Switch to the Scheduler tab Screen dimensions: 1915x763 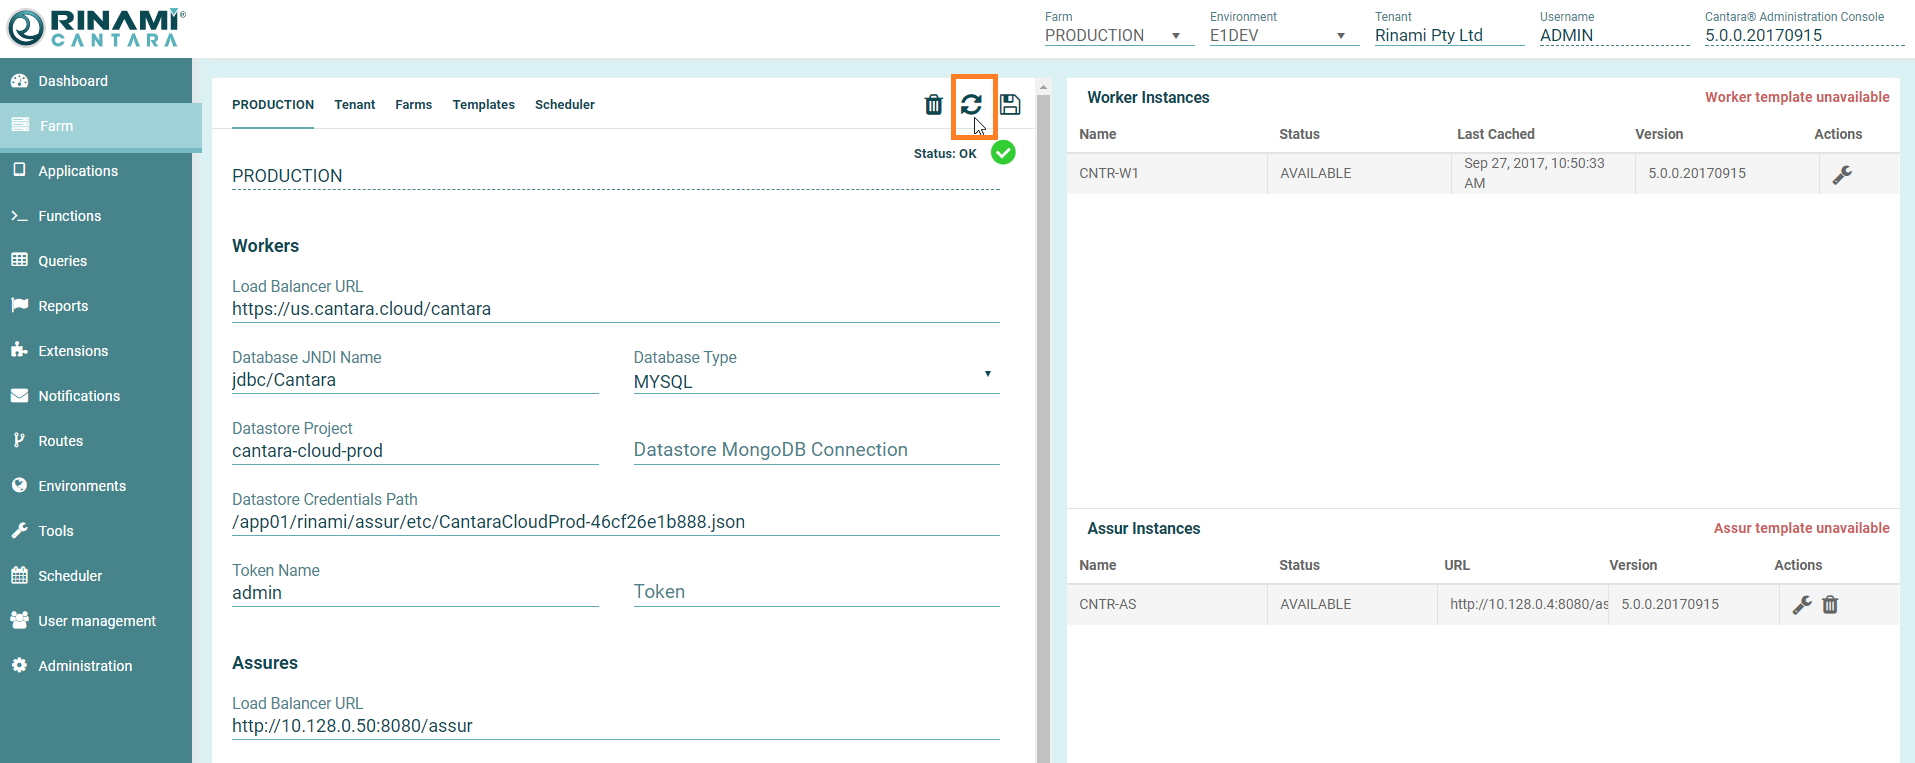coord(564,105)
